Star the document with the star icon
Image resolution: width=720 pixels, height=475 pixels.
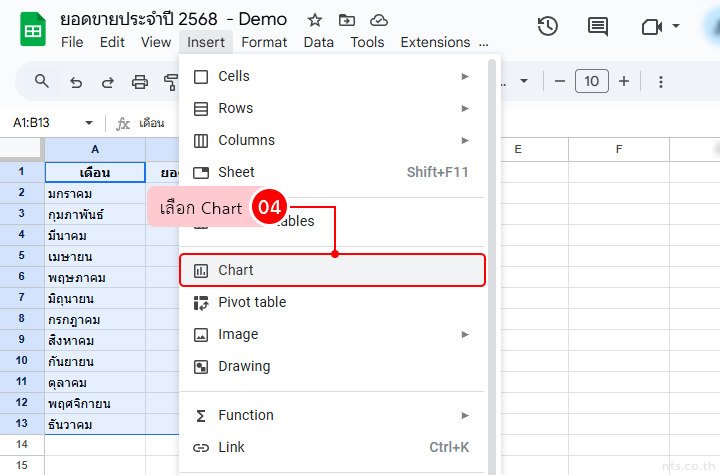point(315,20)
